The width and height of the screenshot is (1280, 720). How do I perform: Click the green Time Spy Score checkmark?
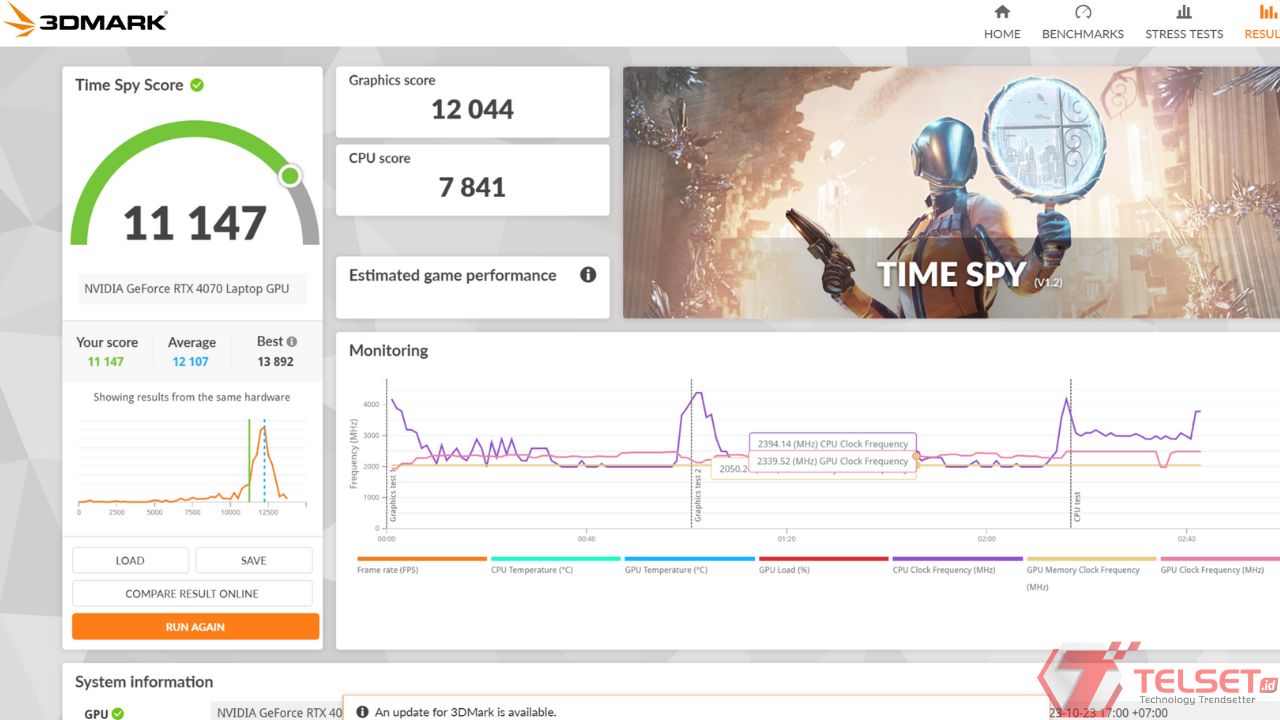click(x=197, y=85)
